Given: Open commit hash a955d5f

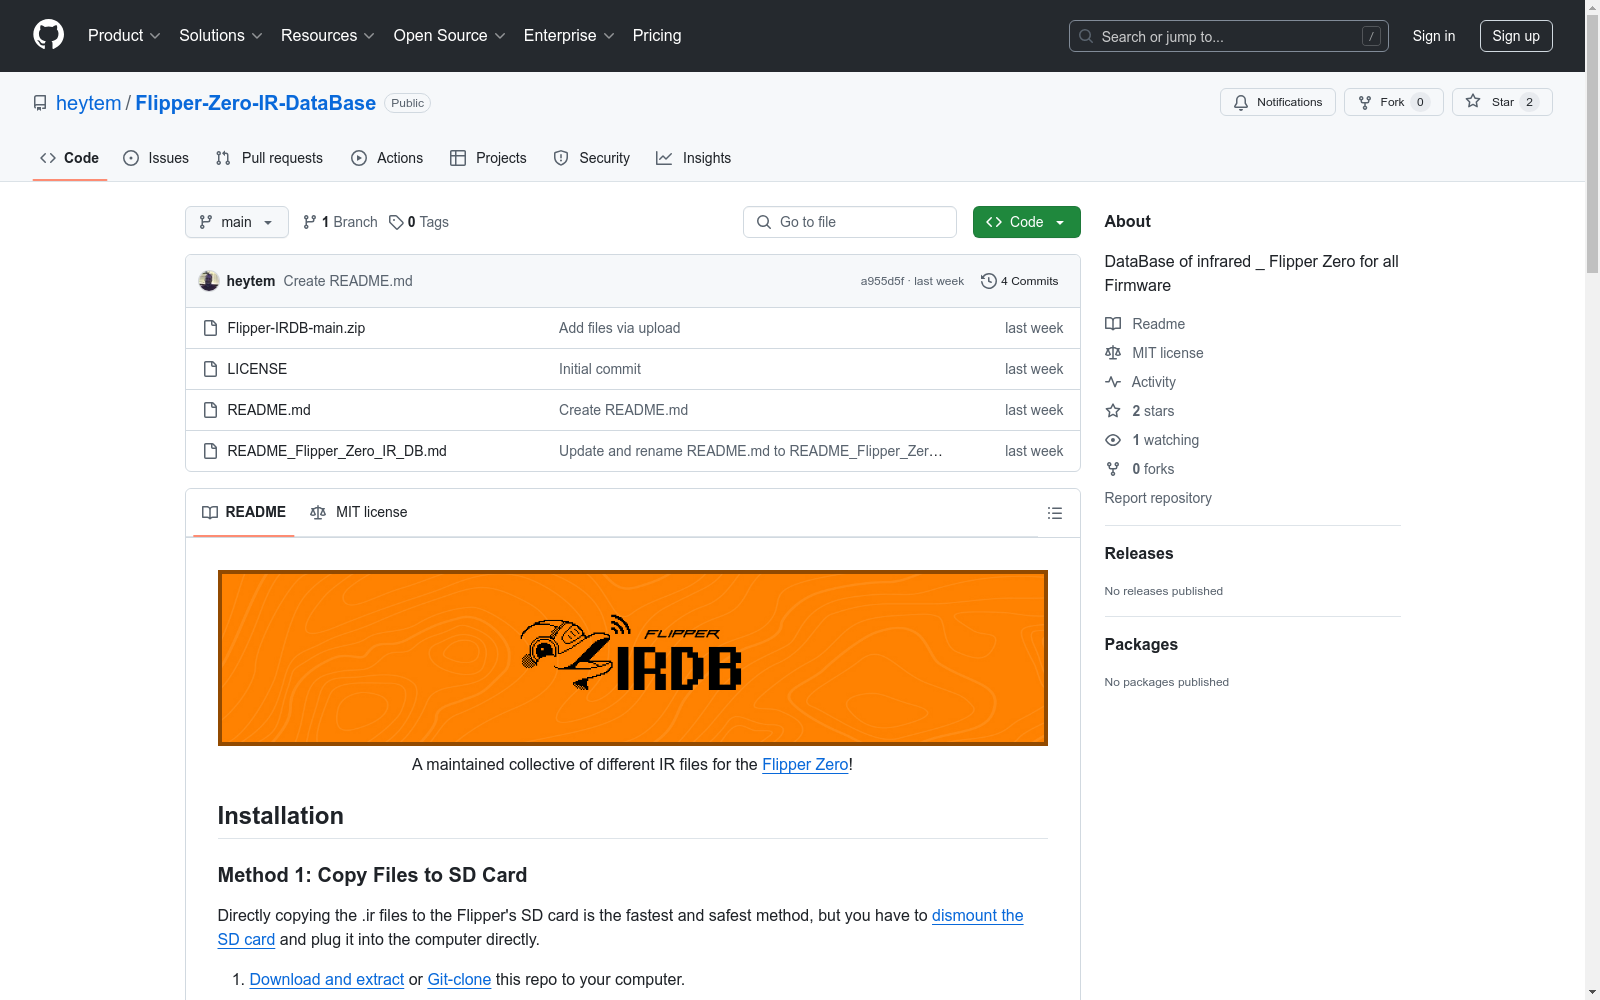Looking at the screenshot, I should click(x=882, y=281).
